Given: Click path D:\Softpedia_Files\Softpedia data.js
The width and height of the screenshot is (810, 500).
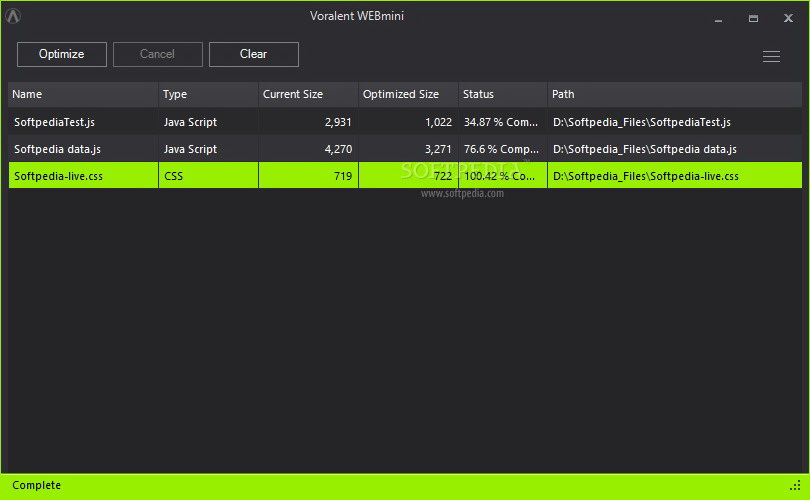Looking at the screenshot, I should pos(645,149).
